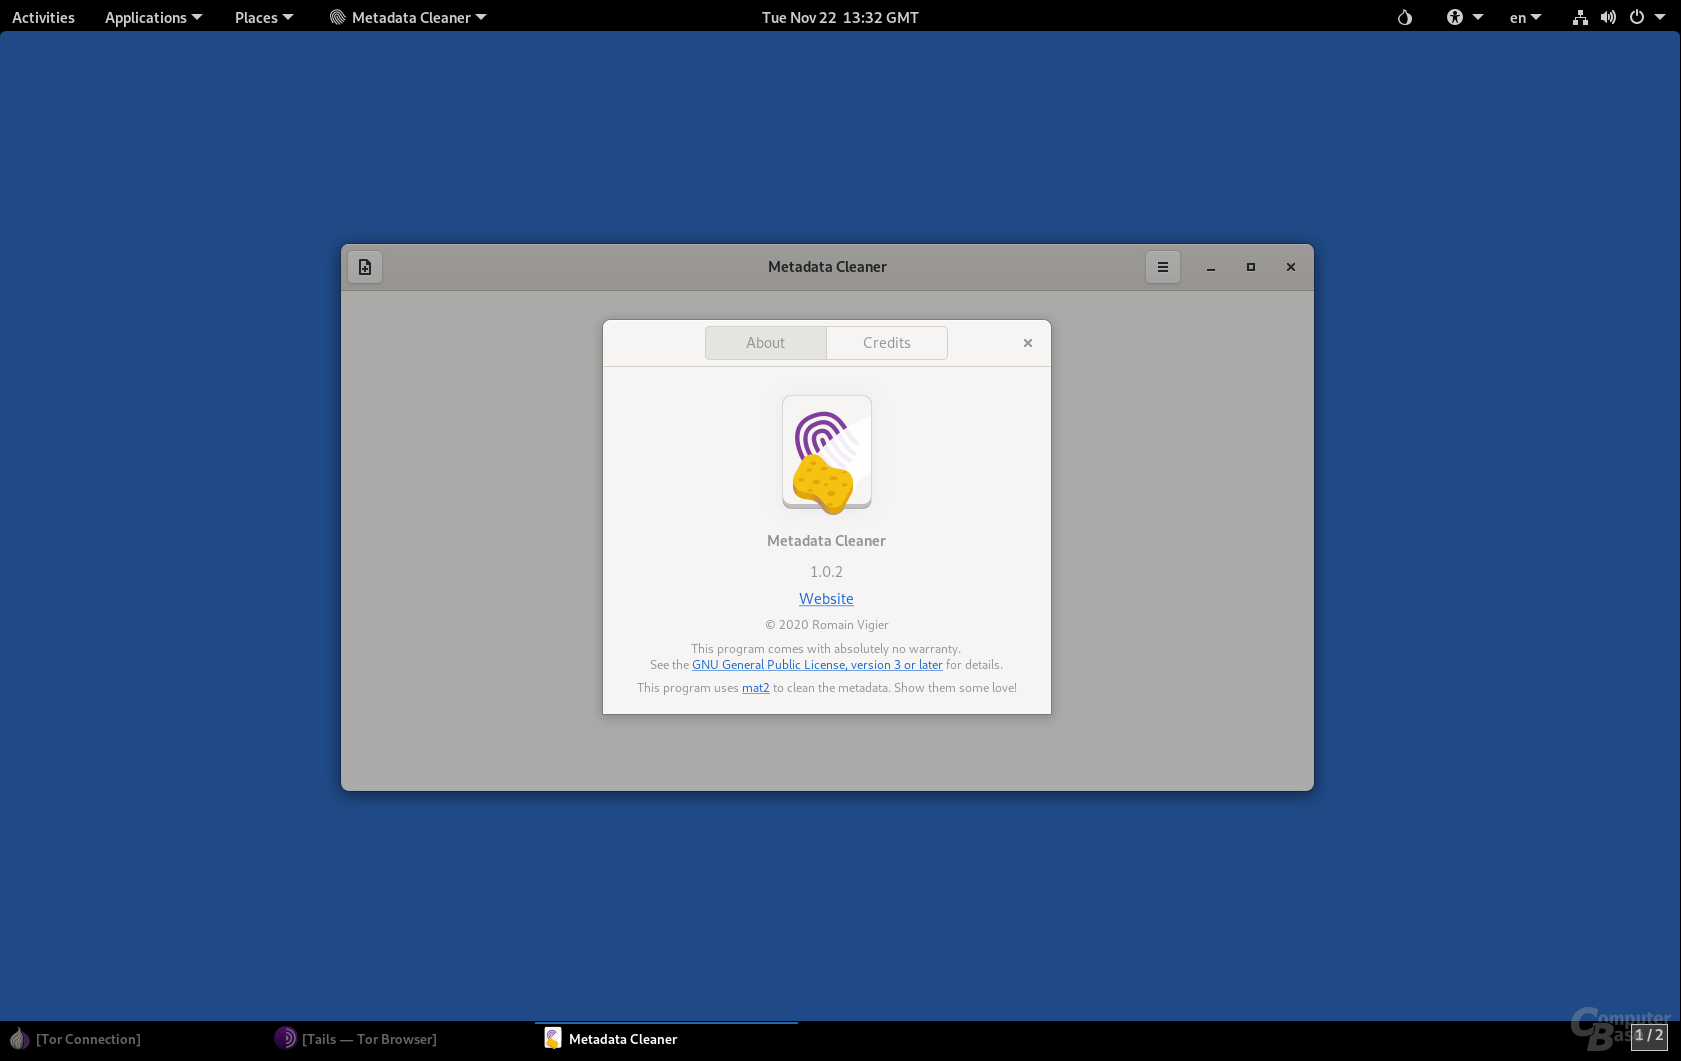Expand the Applications menu
This screenshot has width=1681, height=1061.
(x=153, y=17)
